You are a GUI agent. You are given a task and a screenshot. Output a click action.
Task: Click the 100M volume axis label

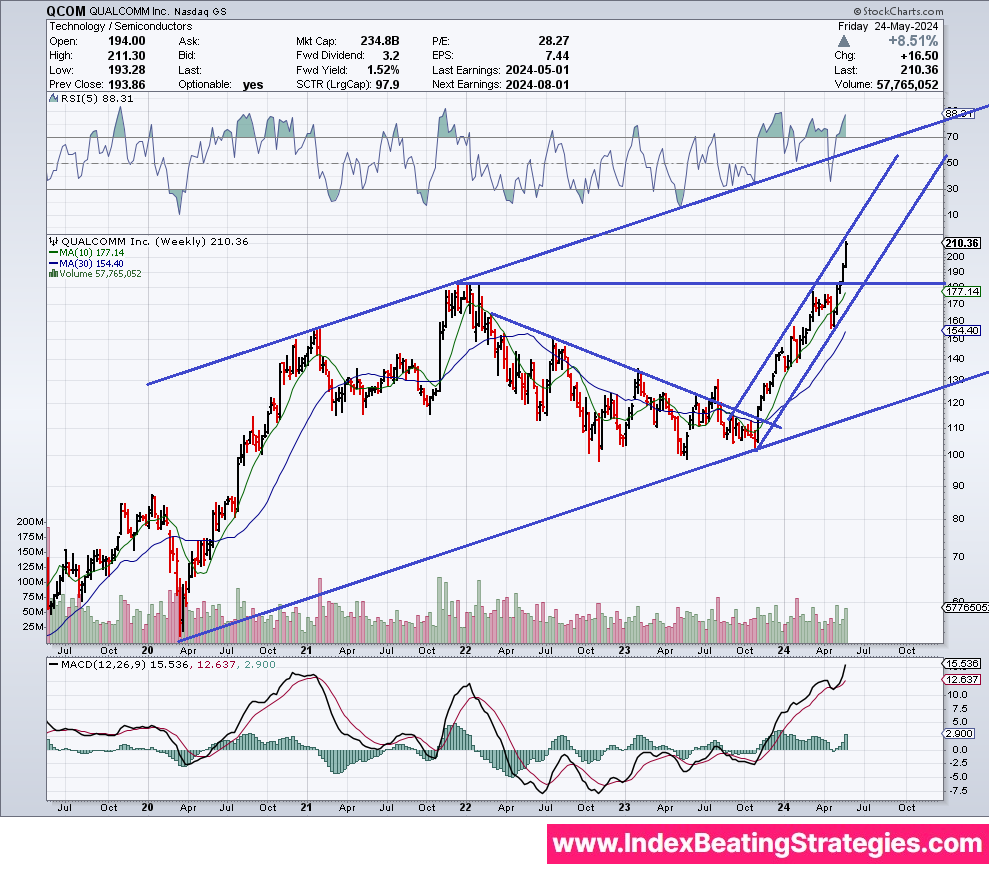click(30, 582)
